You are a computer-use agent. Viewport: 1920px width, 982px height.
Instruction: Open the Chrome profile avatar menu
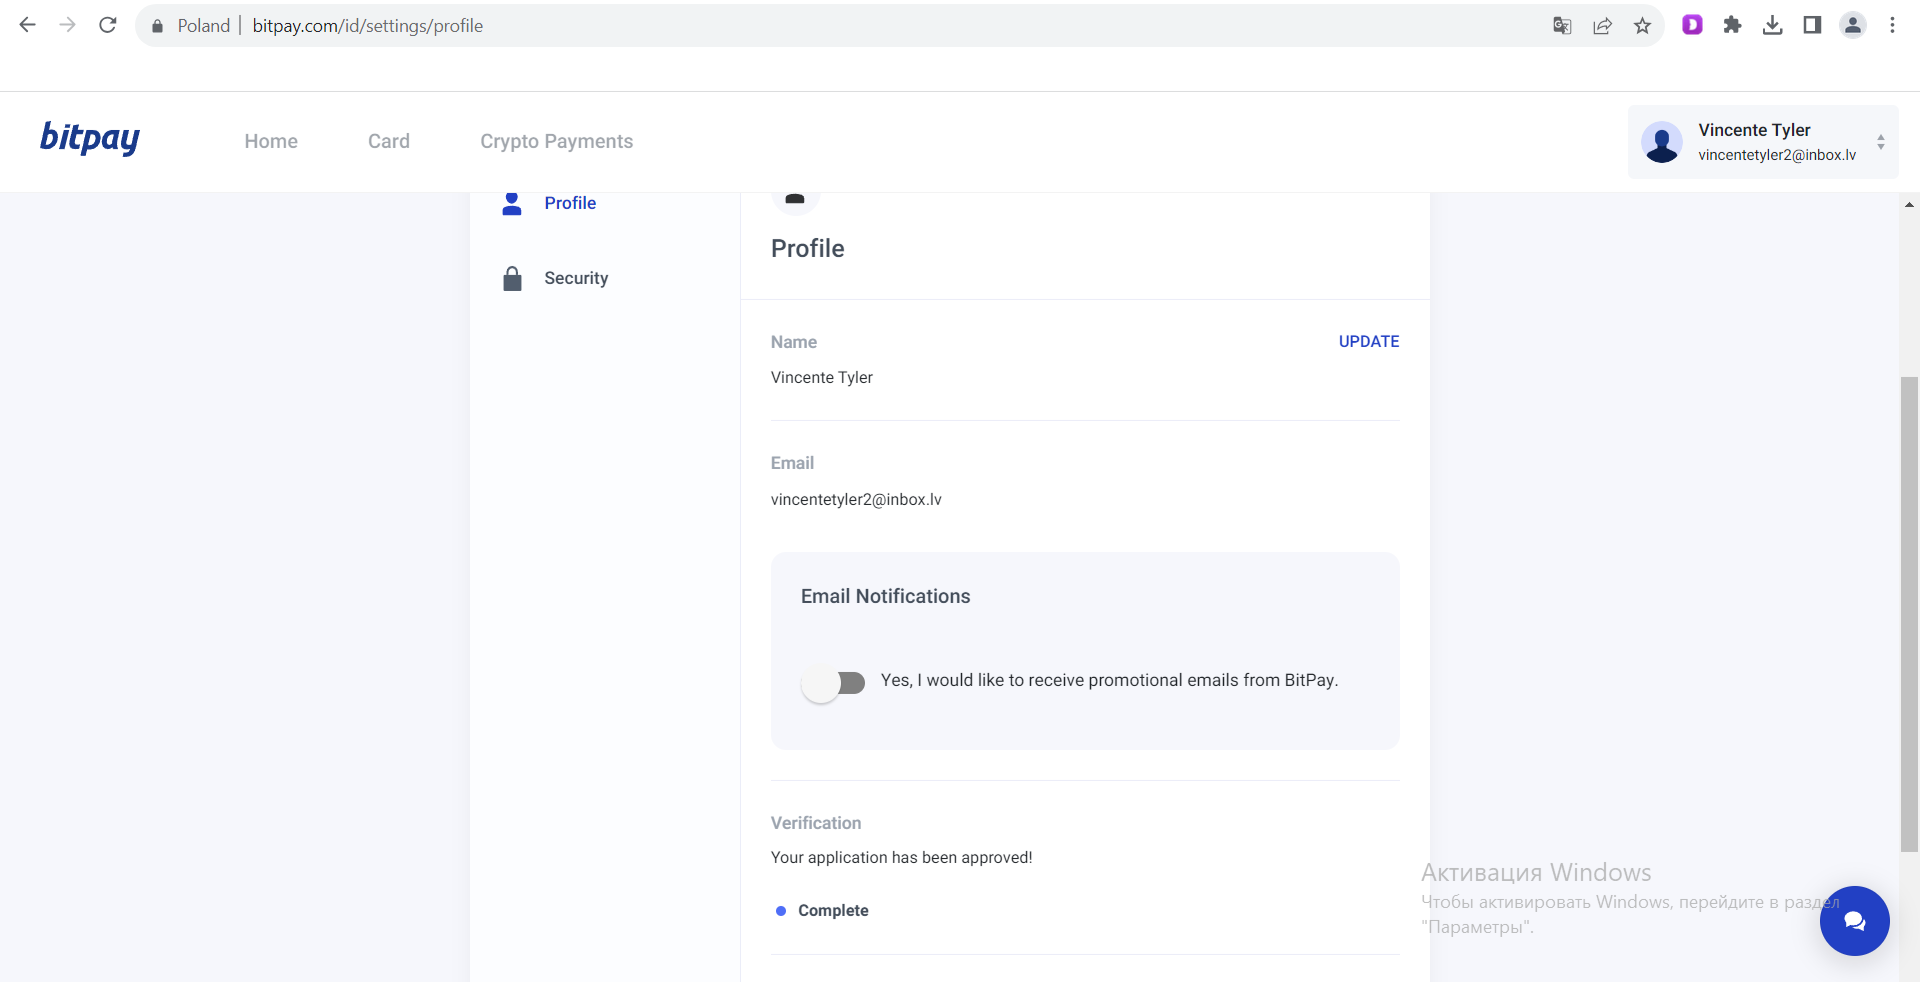(1852, 26)
